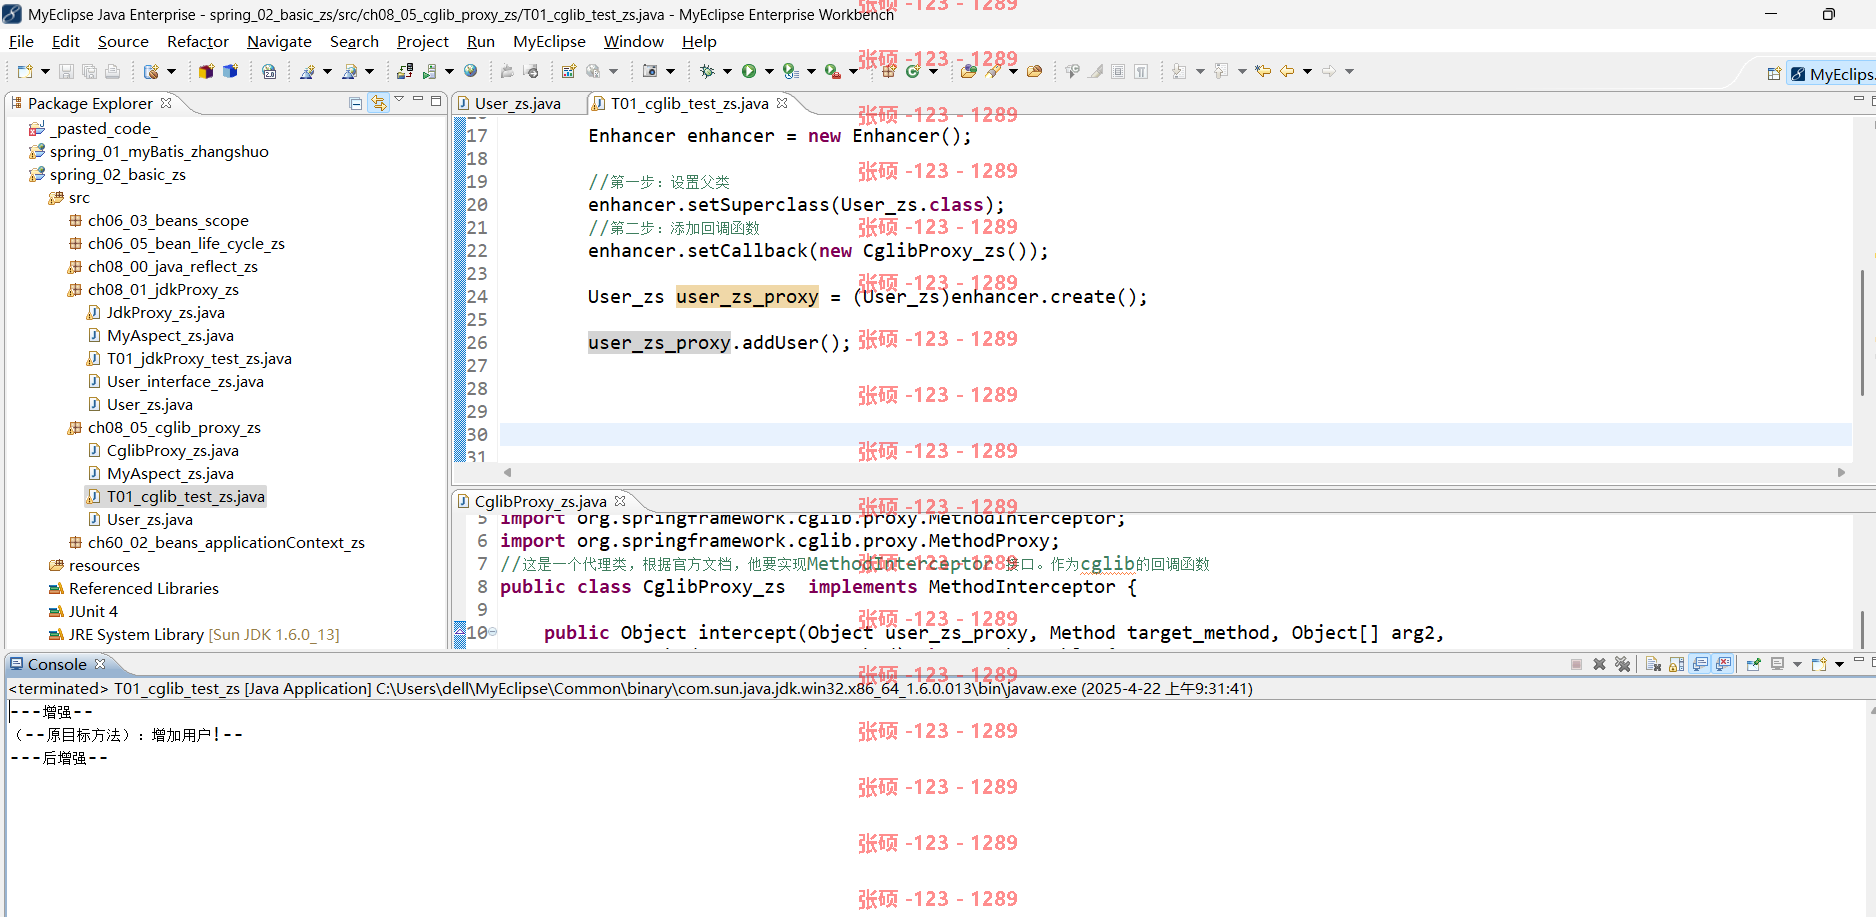
Task: Click Remove All Terminated Launches in Console
Action: coord(1622,664)
